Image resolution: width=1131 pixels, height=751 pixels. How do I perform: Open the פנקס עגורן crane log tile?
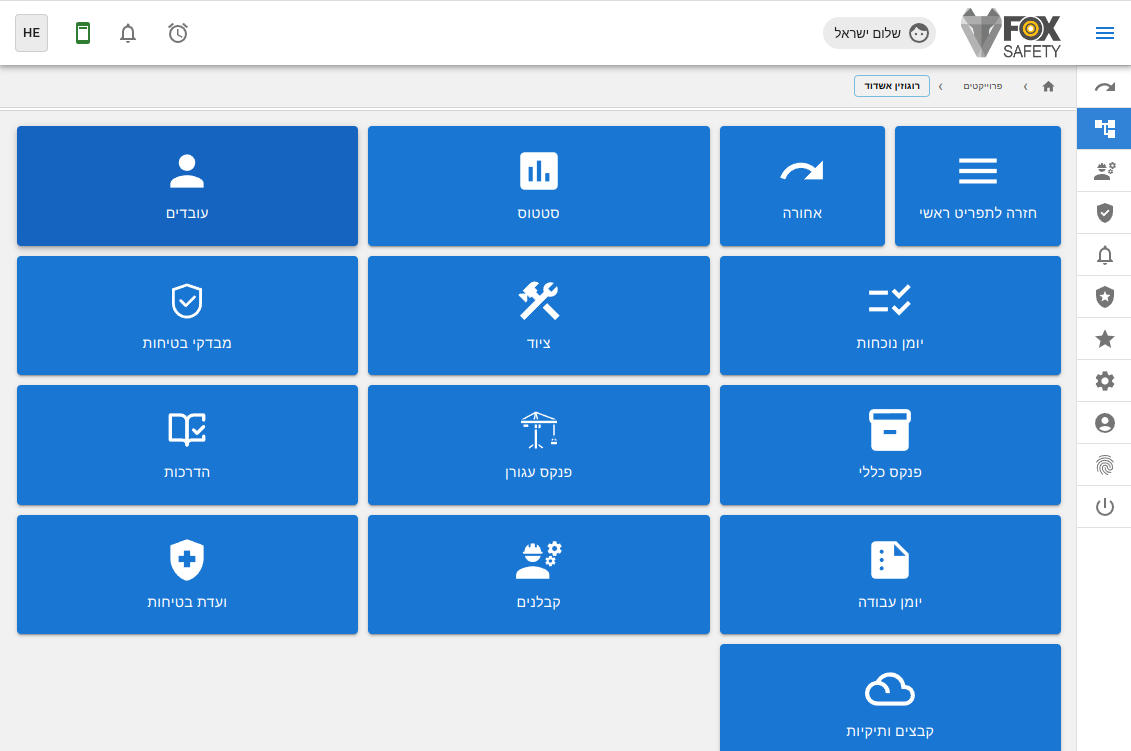[539, 445]
